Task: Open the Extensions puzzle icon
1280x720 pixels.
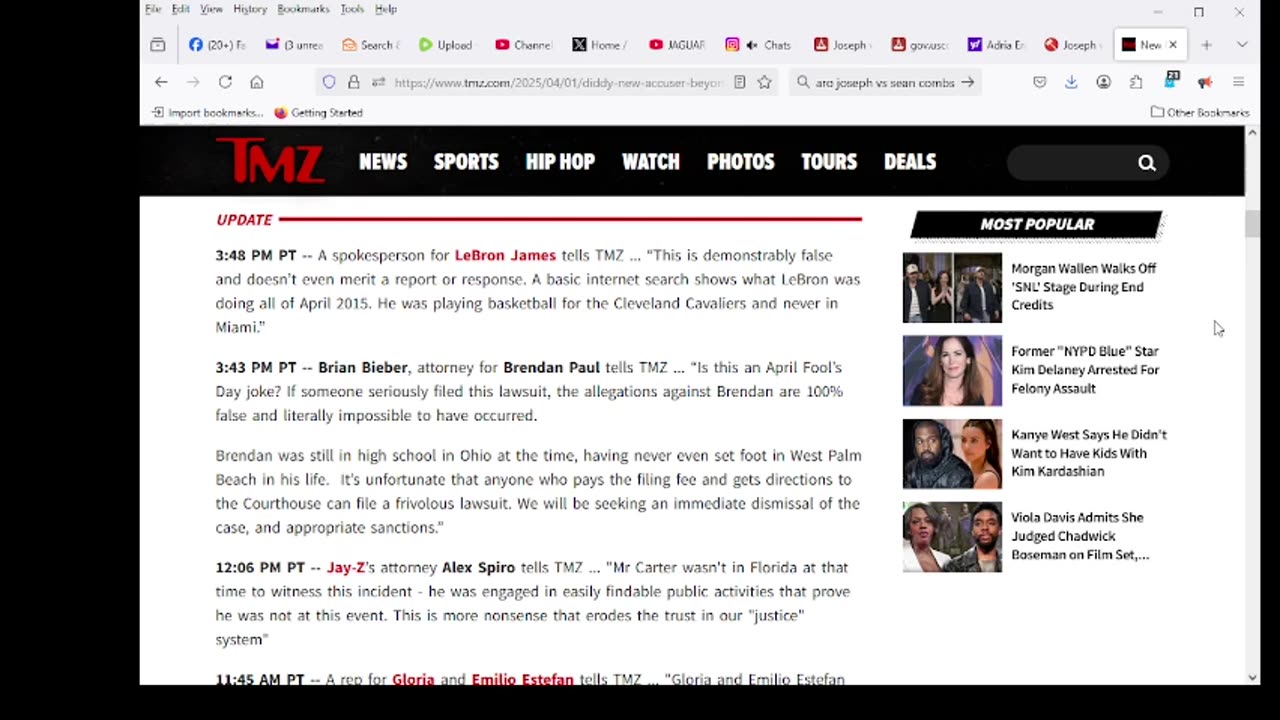Action: 1136,82
